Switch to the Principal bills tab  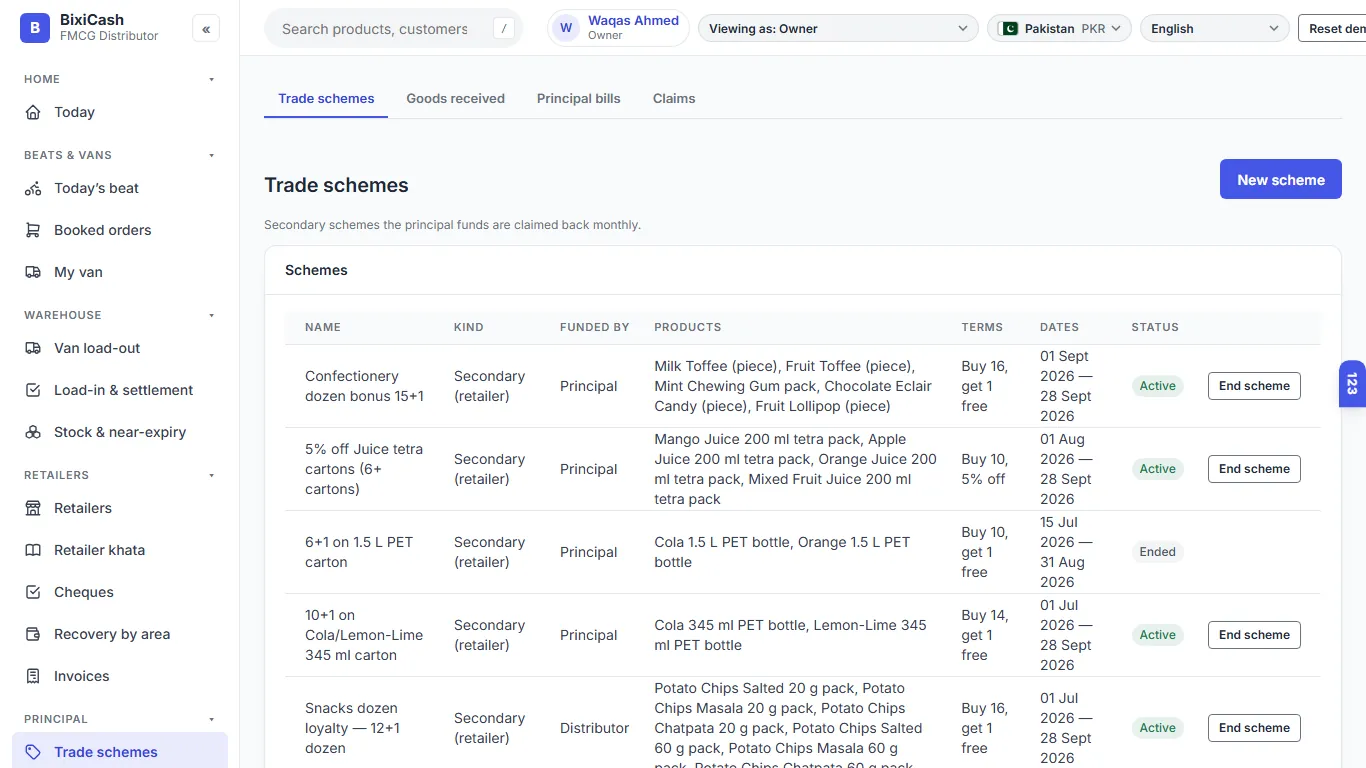pyautogui.click(x=578, y=98)
